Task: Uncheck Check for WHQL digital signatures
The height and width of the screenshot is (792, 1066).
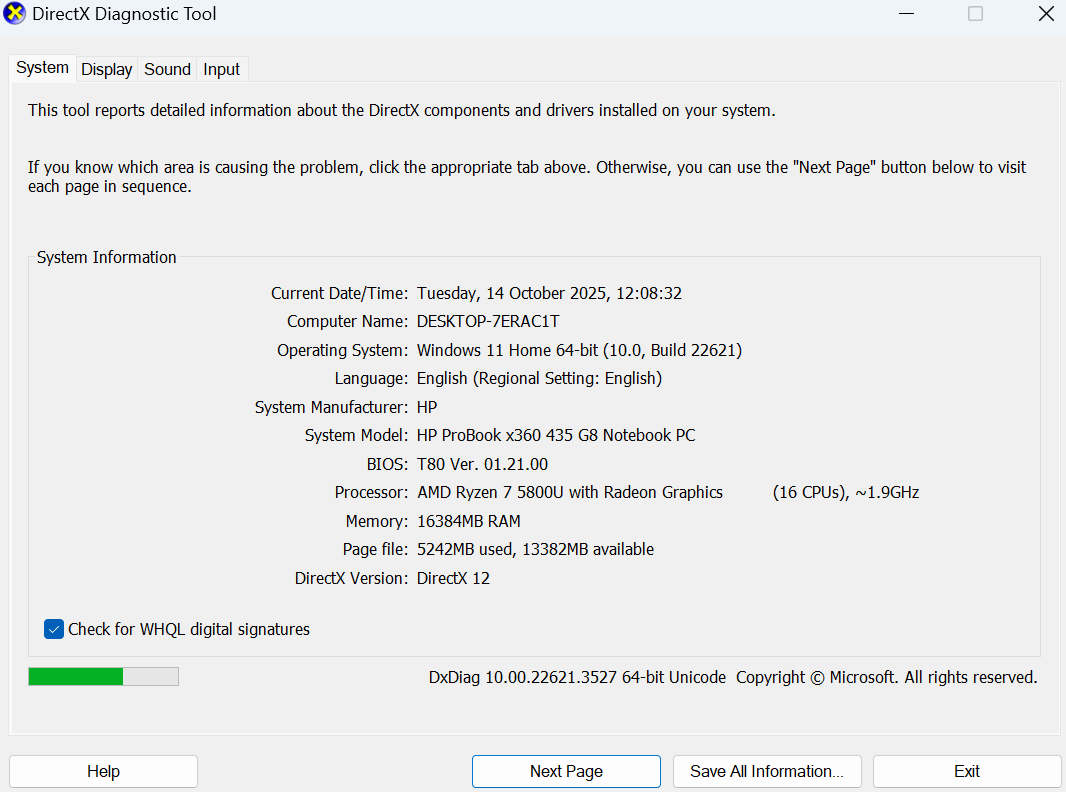Action: (54, 629)
